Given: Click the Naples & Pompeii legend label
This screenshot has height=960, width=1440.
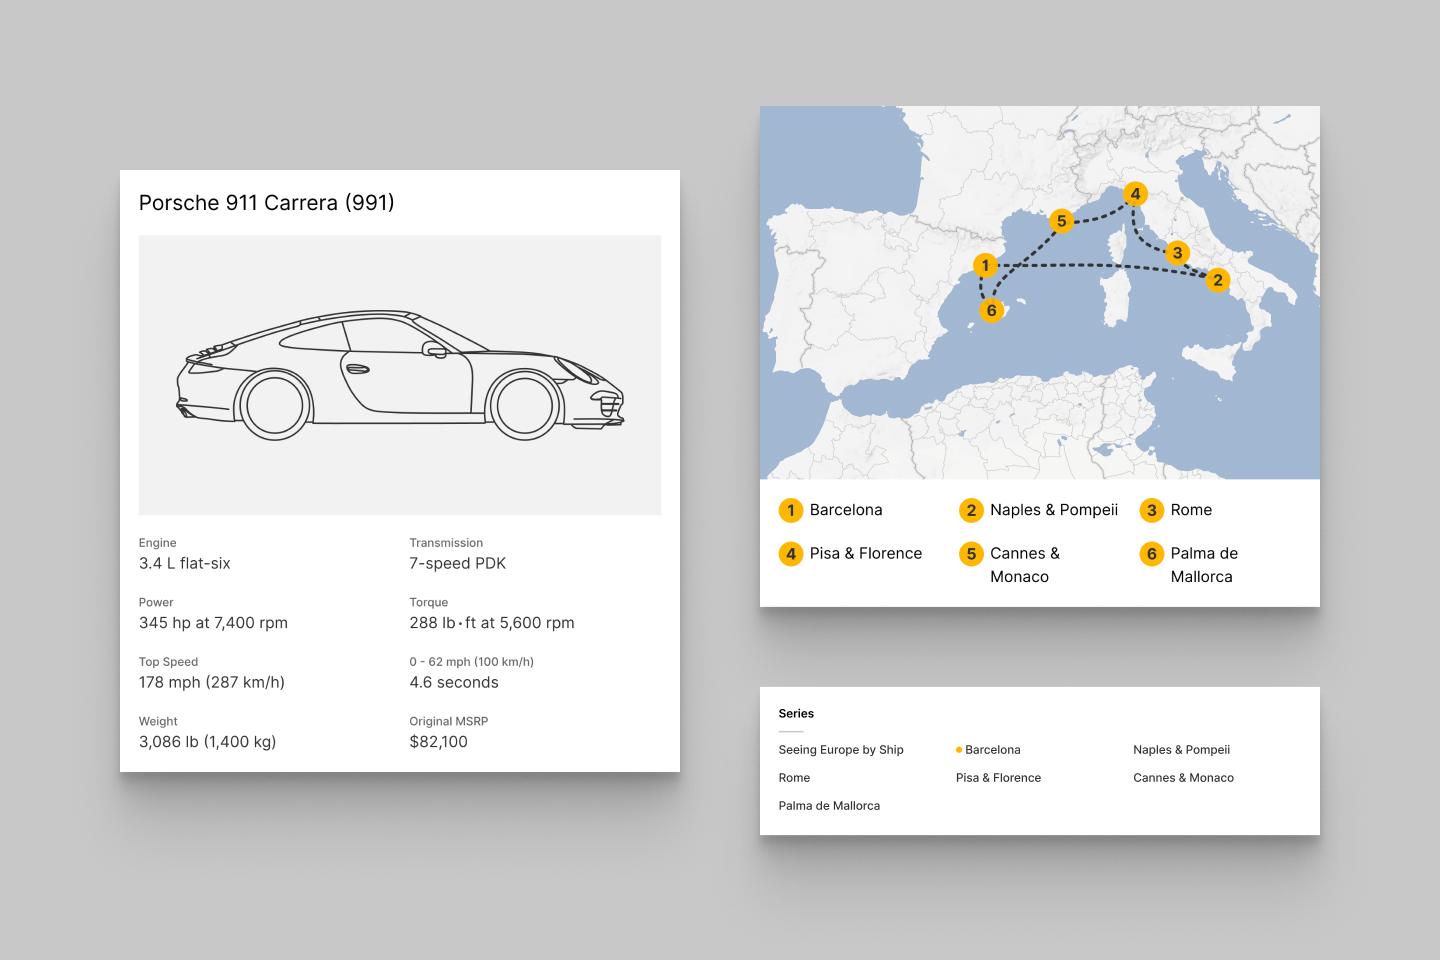Looking at the screenshot, I should coord(1053,510).
